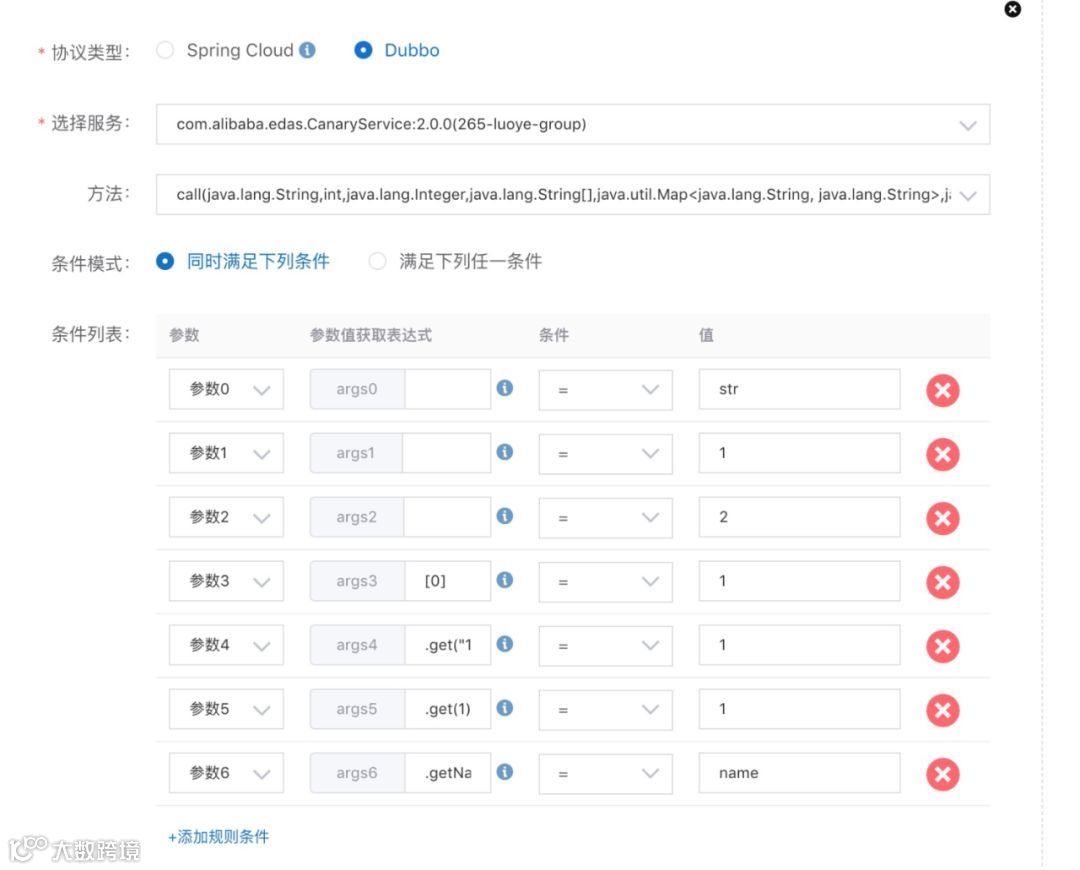Open 参数4 parameter dropdown
Image resolution: width=1080 pixels, height=870 pixels.
pos(227,646)
